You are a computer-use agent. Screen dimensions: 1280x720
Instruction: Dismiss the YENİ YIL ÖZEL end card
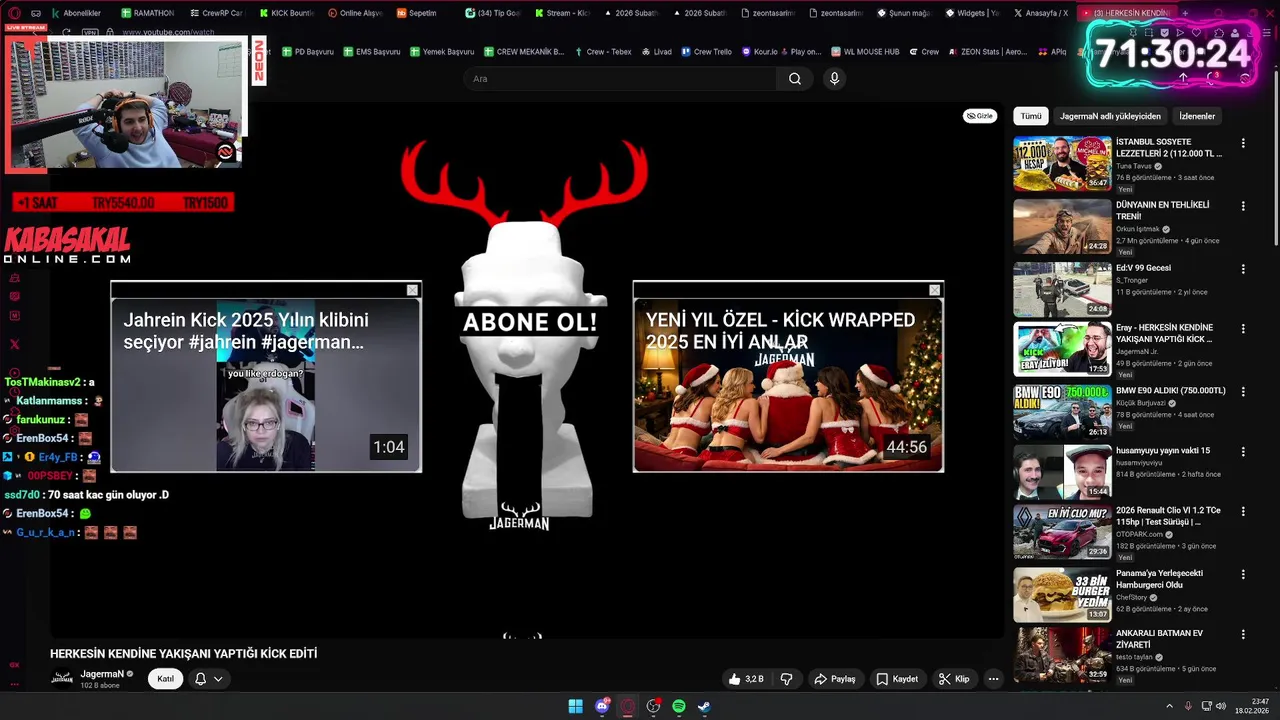coord(935,290)
